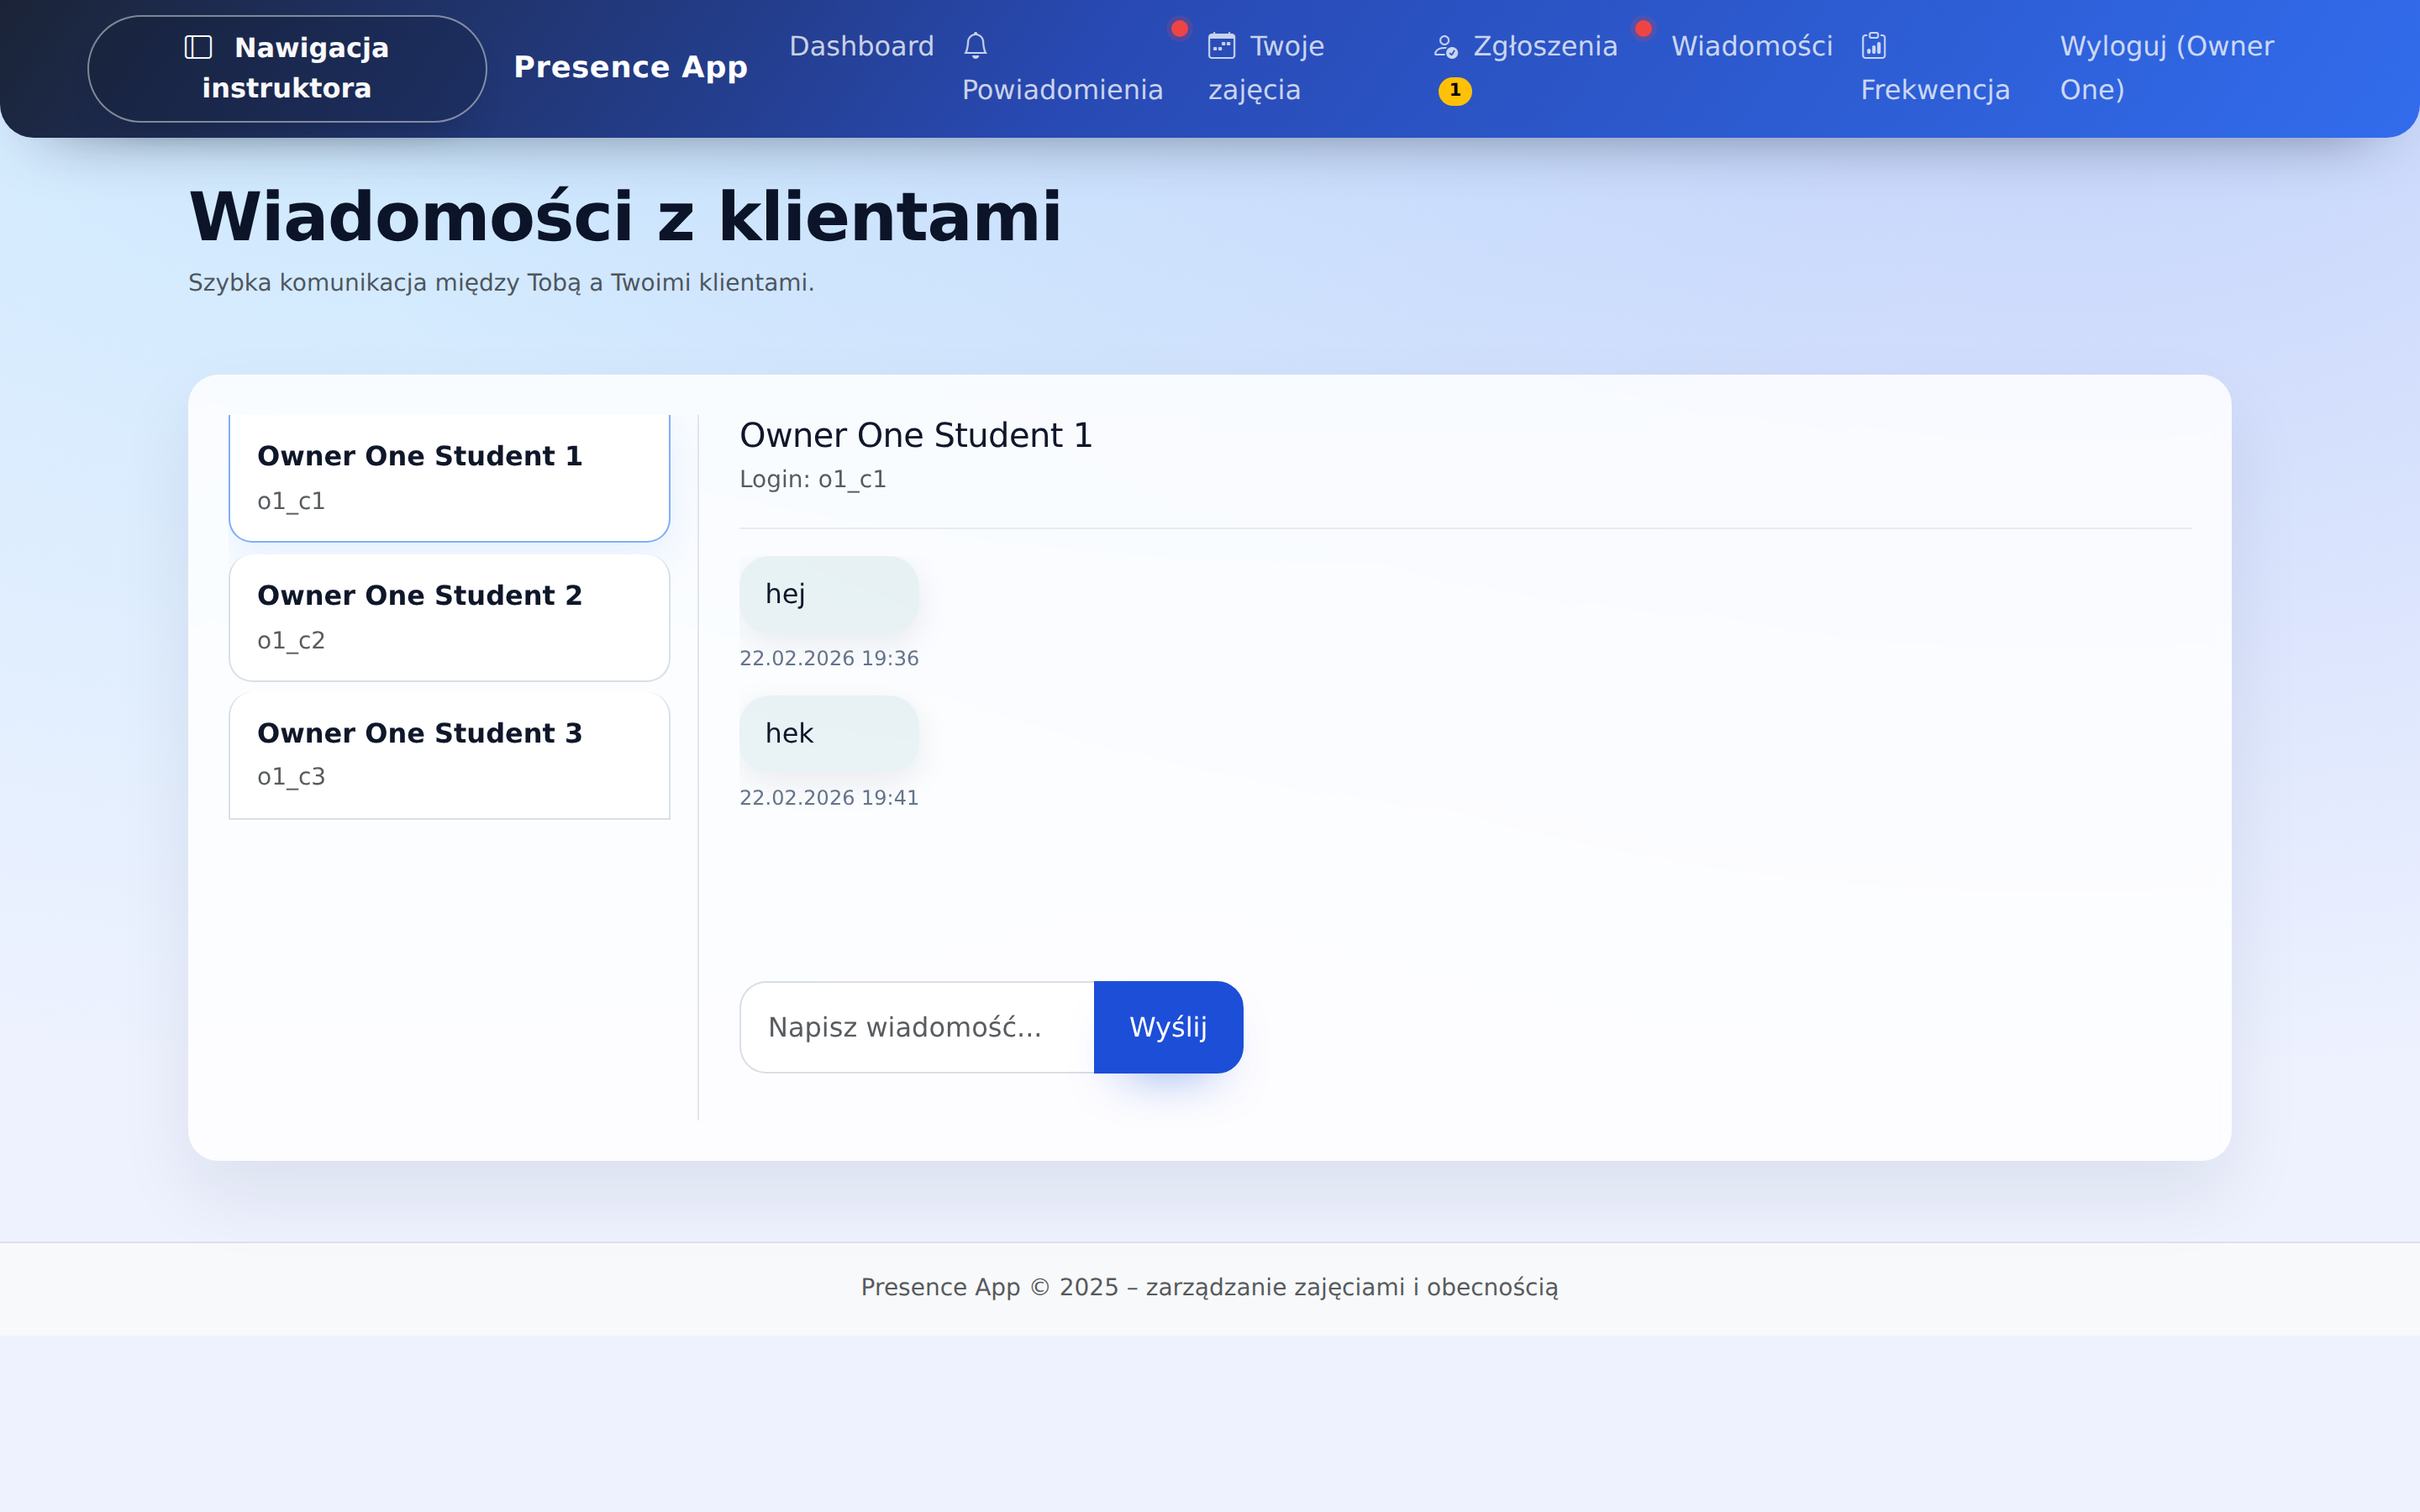Click the user-check icon beside Zgłoszenia

pos(1445,47)
